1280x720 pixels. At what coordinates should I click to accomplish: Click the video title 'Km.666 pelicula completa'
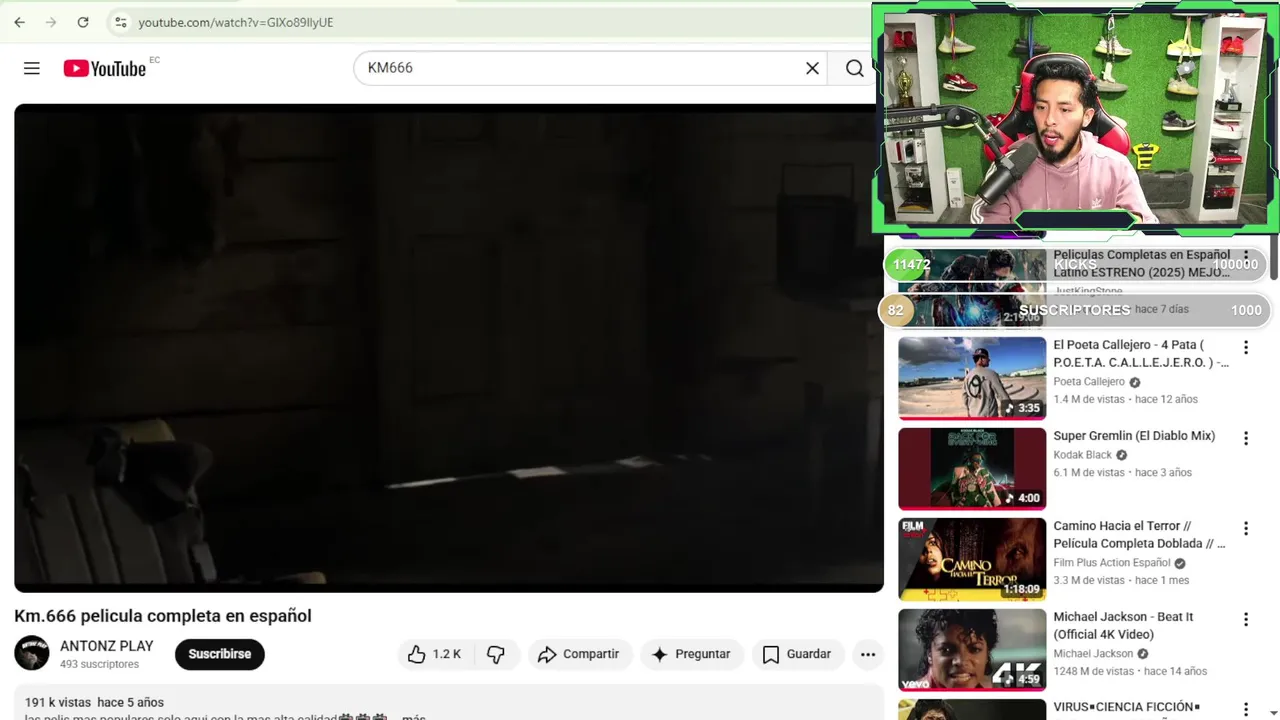[x=163, y=616]
